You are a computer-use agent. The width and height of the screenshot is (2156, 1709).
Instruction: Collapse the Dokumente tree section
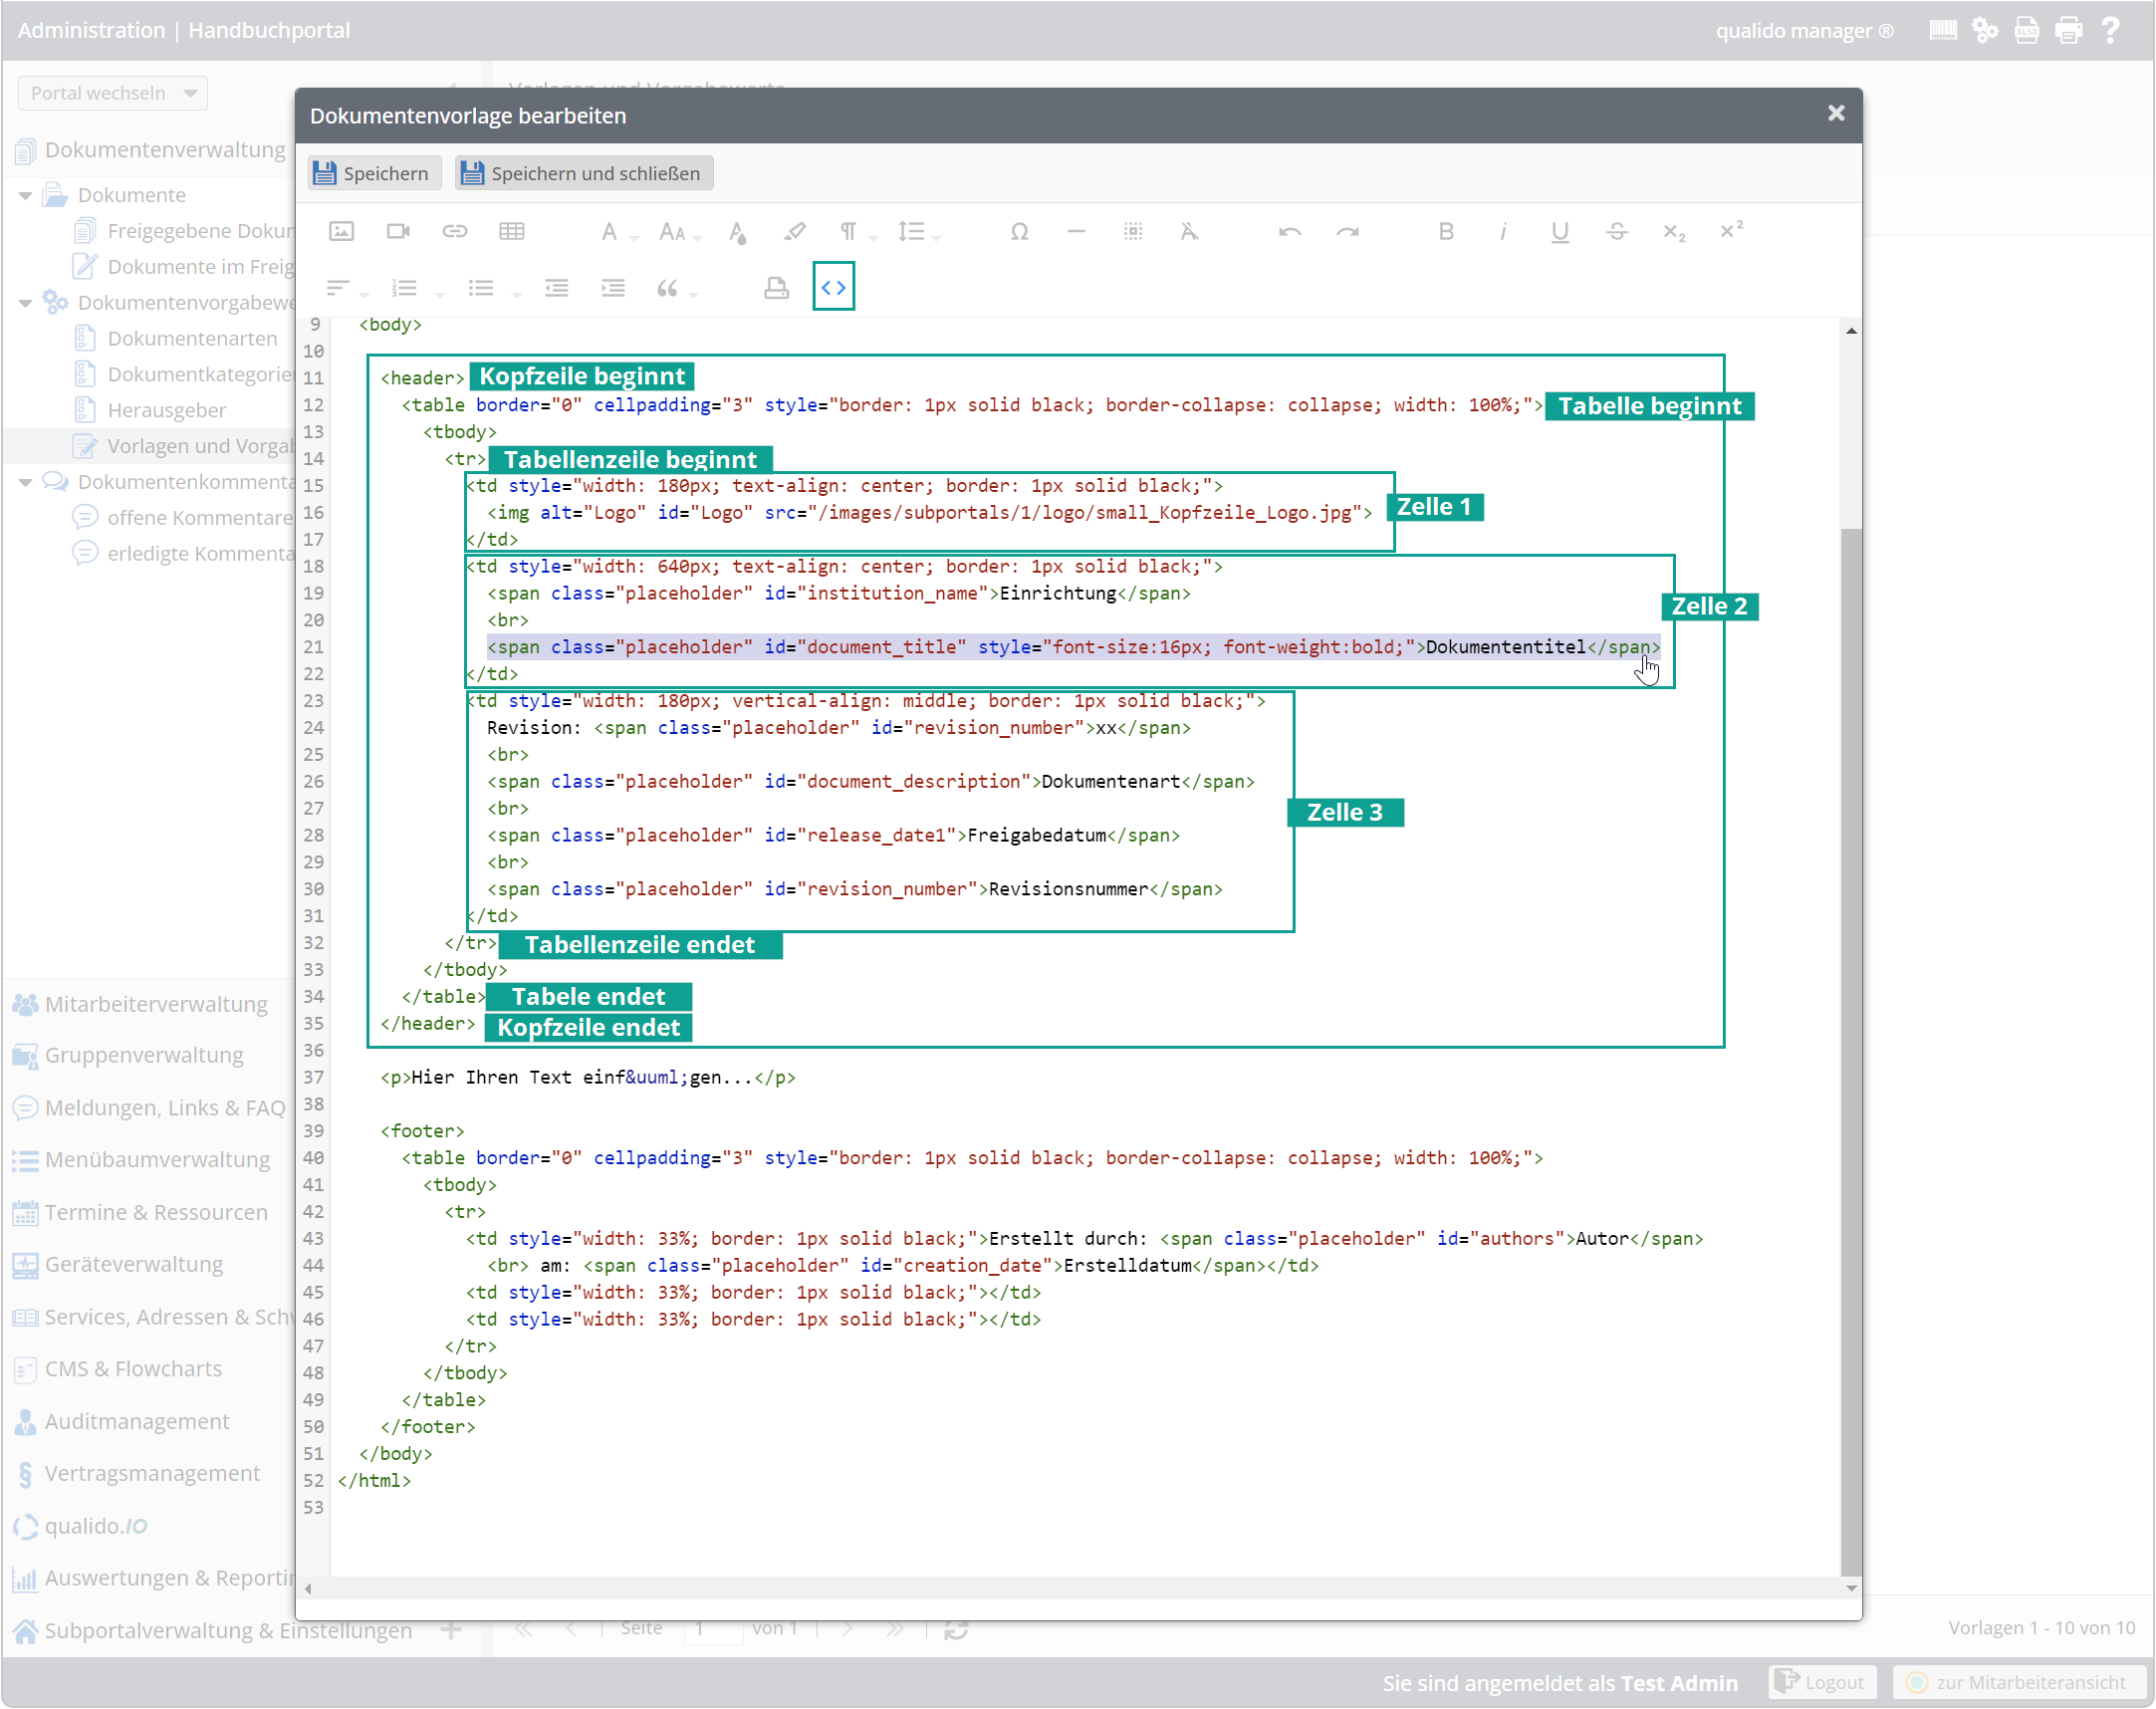pos(24,194)
